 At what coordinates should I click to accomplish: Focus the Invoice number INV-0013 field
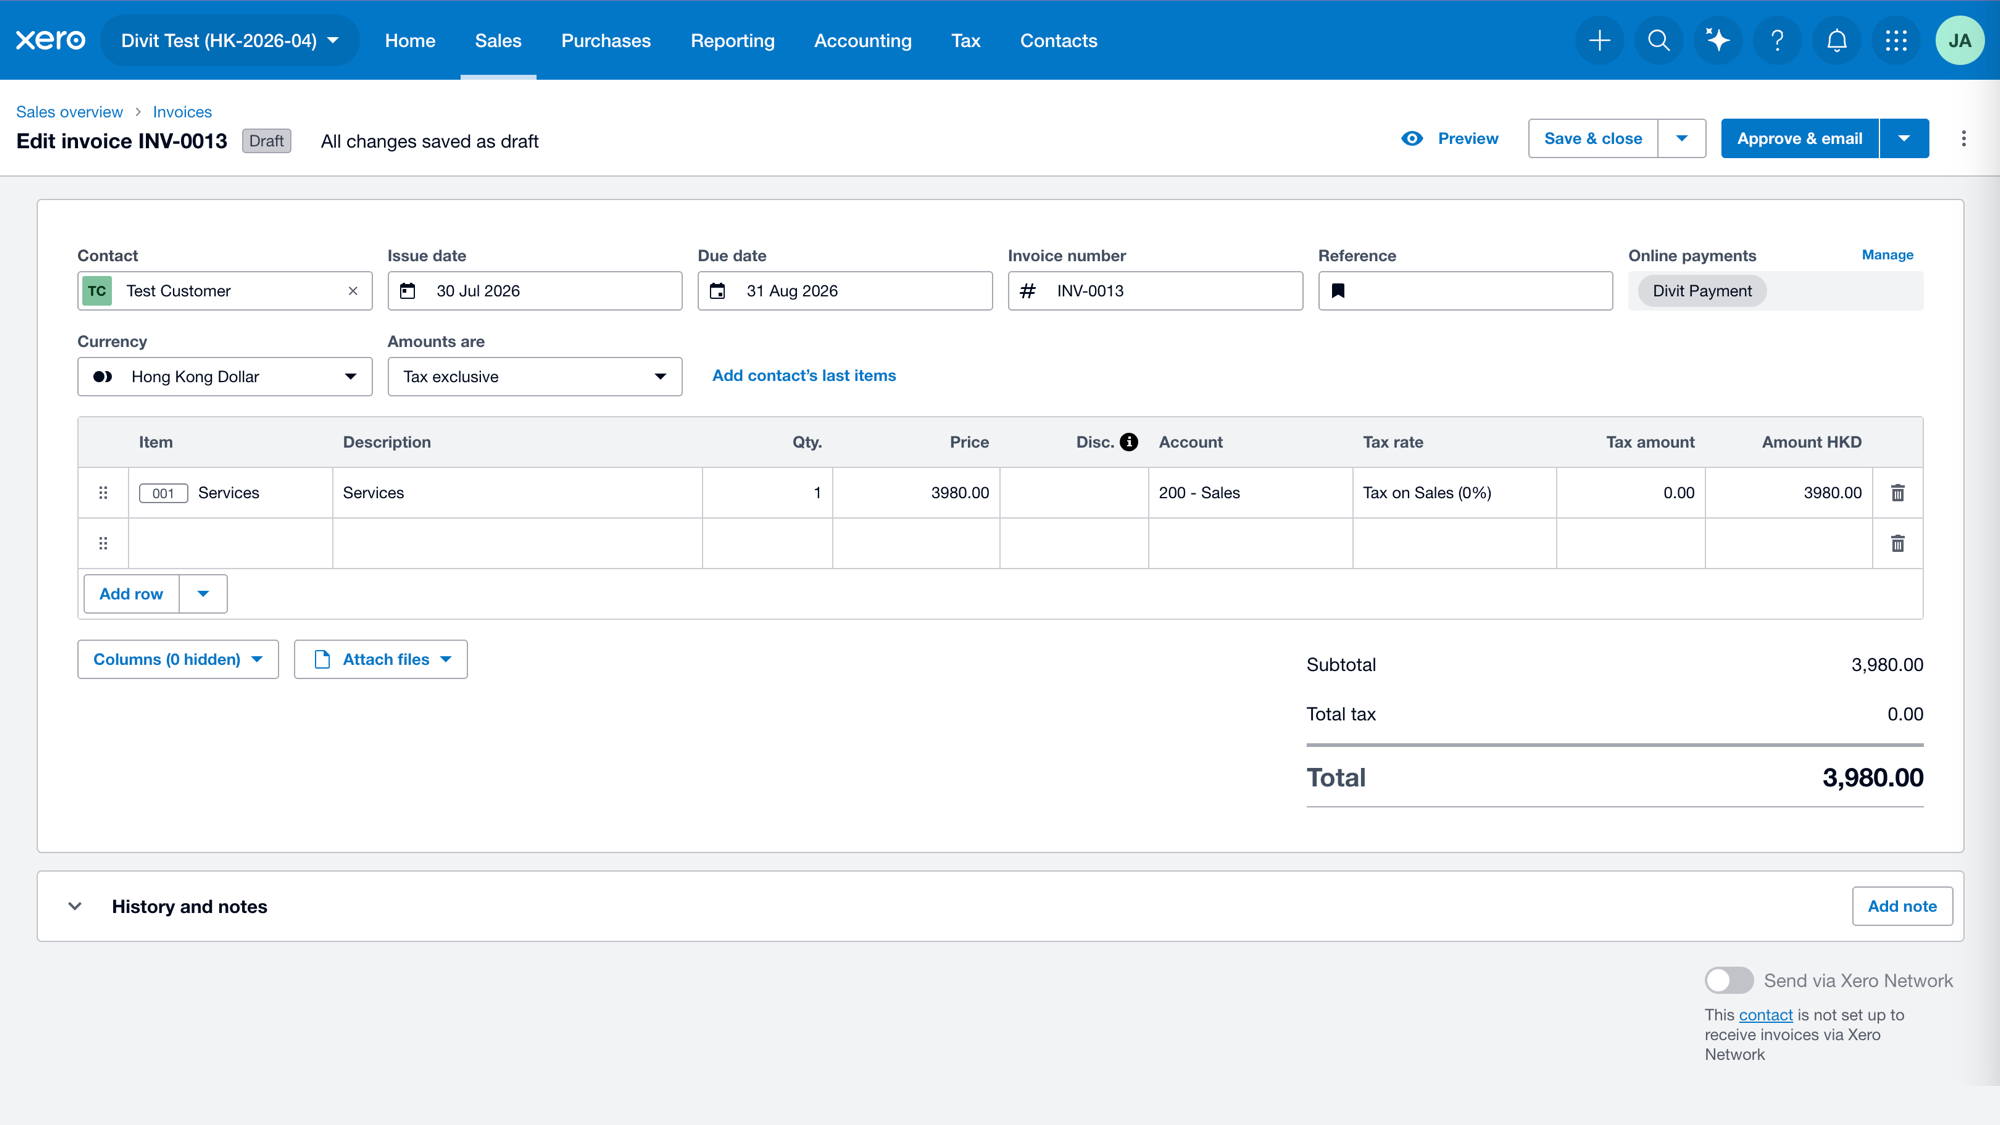1155,291
